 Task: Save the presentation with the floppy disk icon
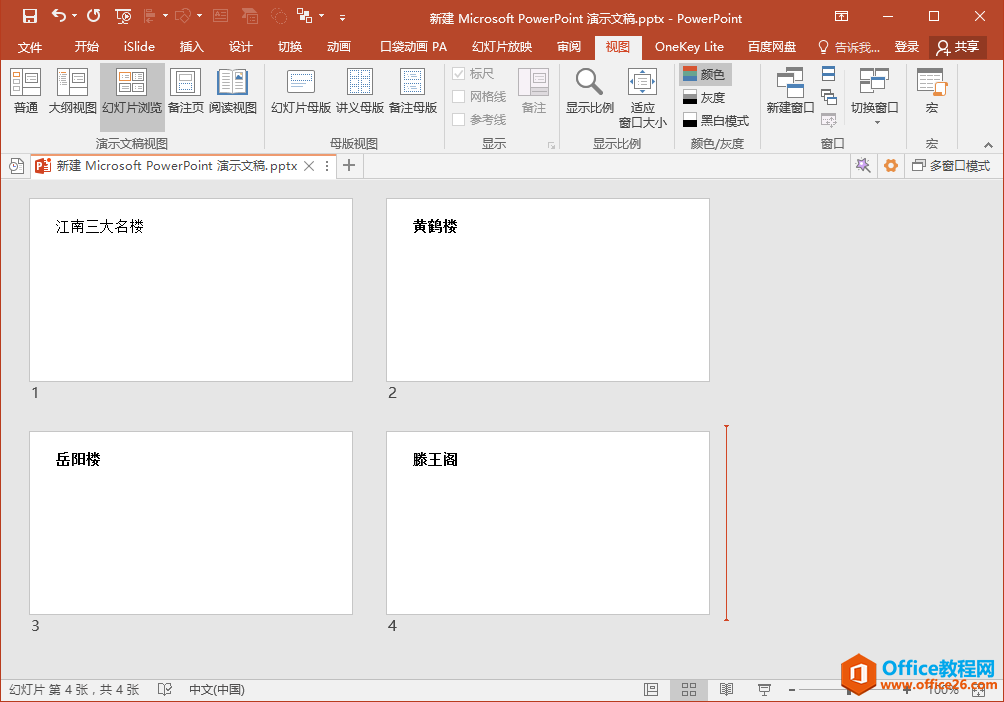click(29, 16)
